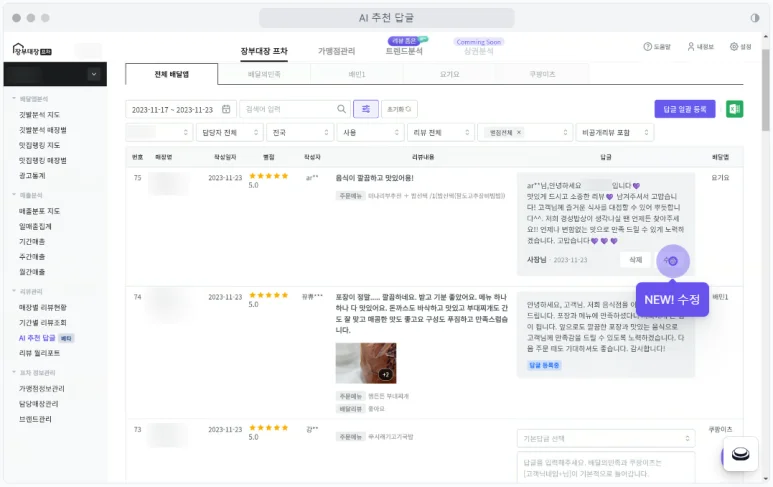Open 월간매출 in the sidebar

pos(32,272)
